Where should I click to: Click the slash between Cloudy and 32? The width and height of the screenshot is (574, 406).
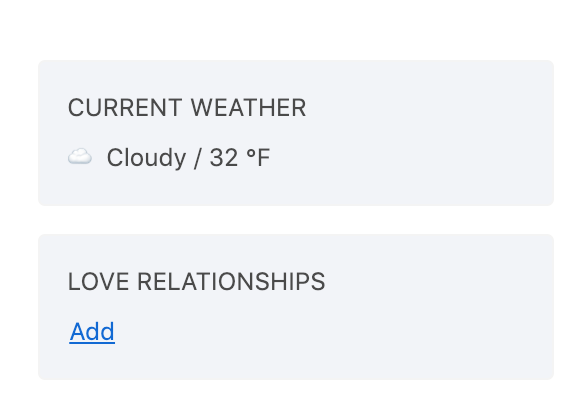pos(198,158)
